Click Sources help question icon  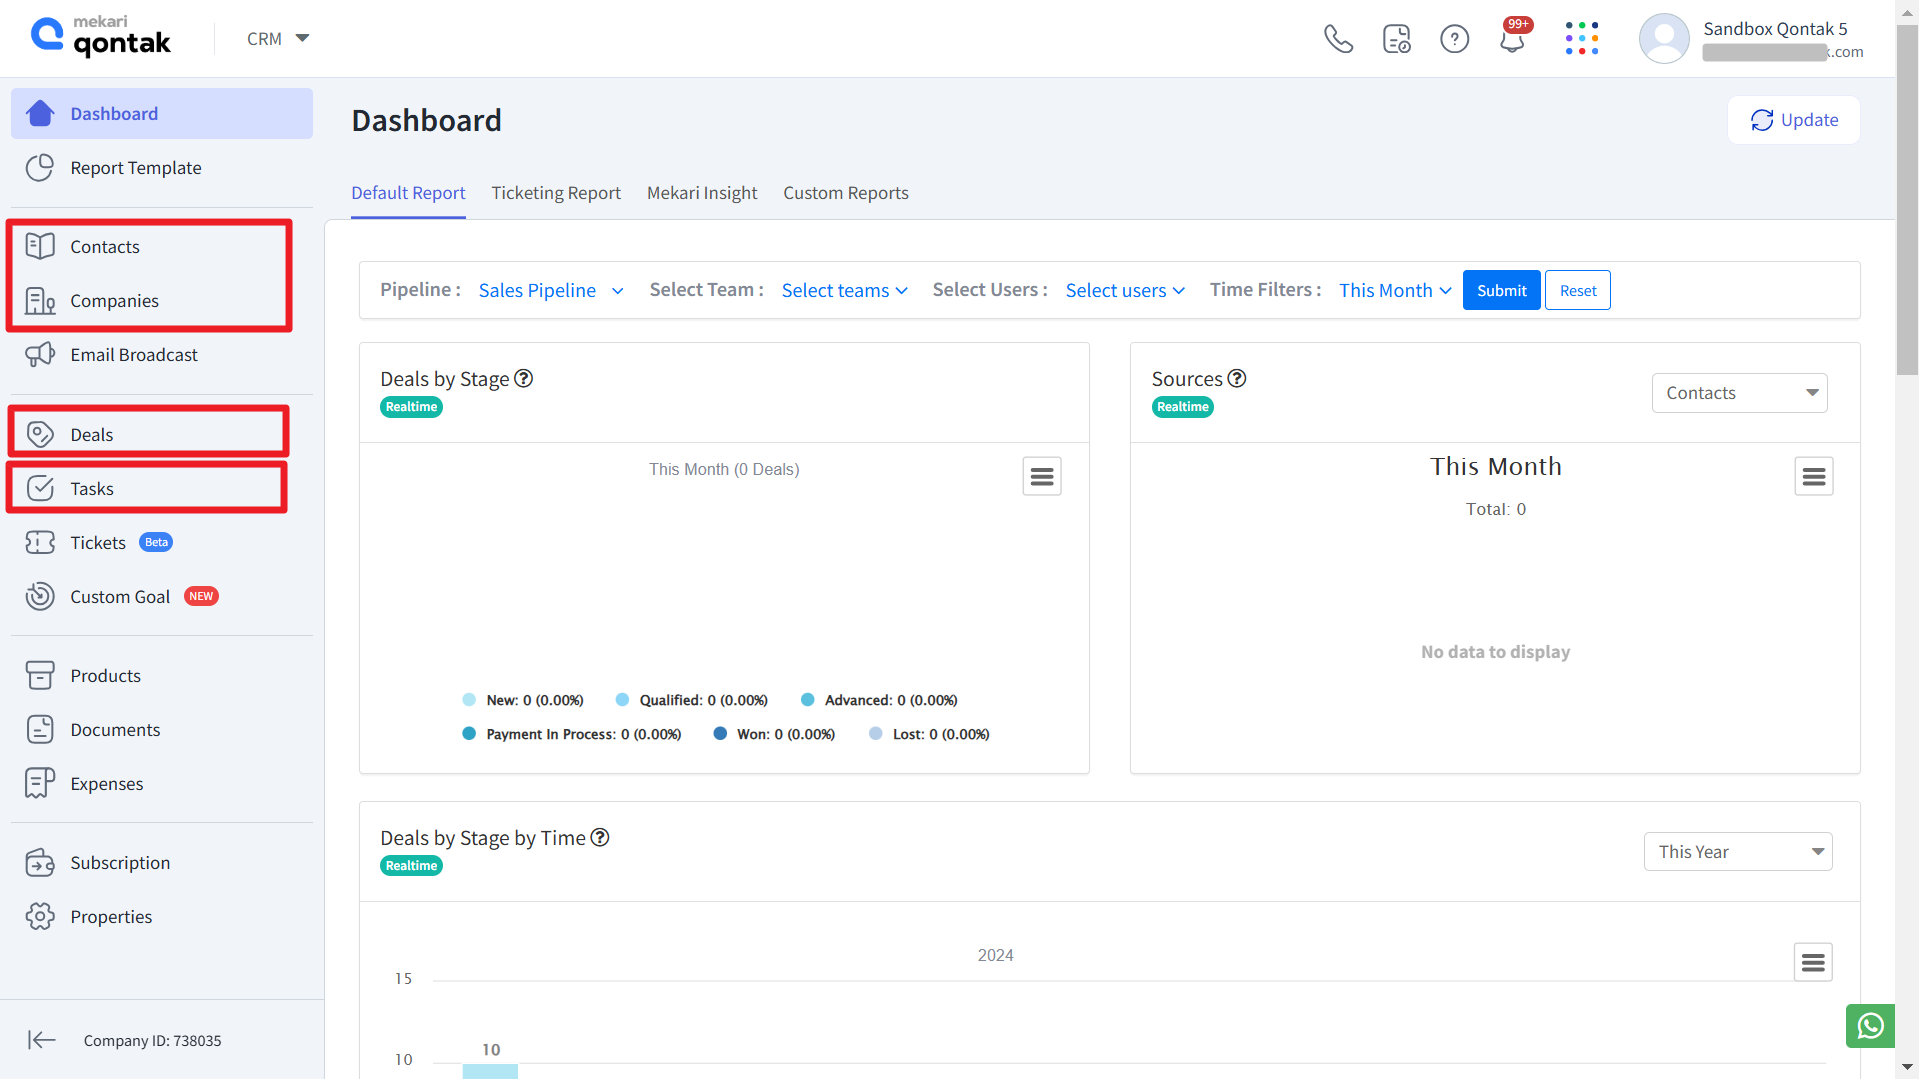[1237, 378]
